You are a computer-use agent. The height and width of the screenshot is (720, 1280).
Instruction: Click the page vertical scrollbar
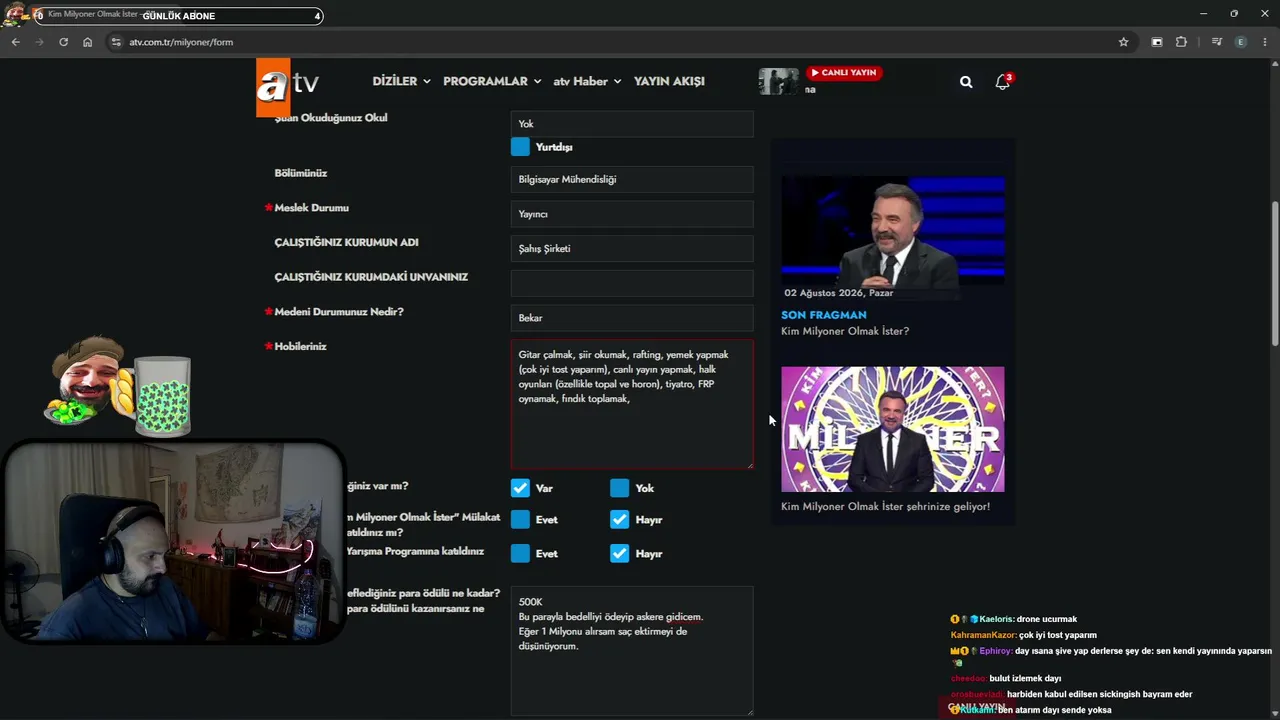(x=1274, y=274)
